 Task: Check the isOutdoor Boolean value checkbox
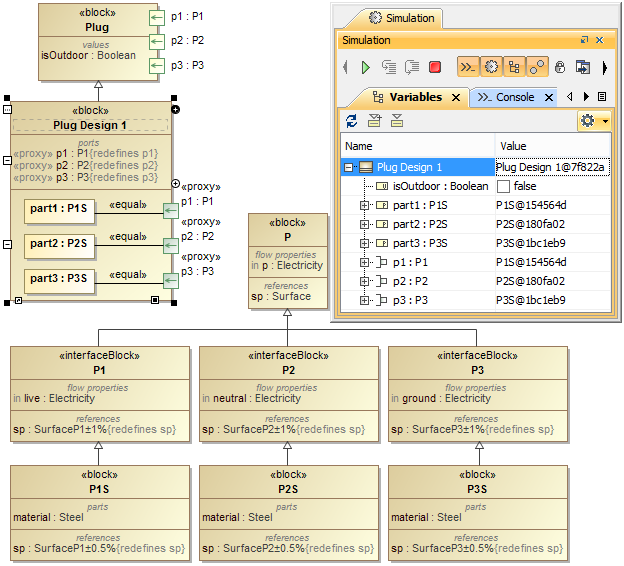[503, 186]
